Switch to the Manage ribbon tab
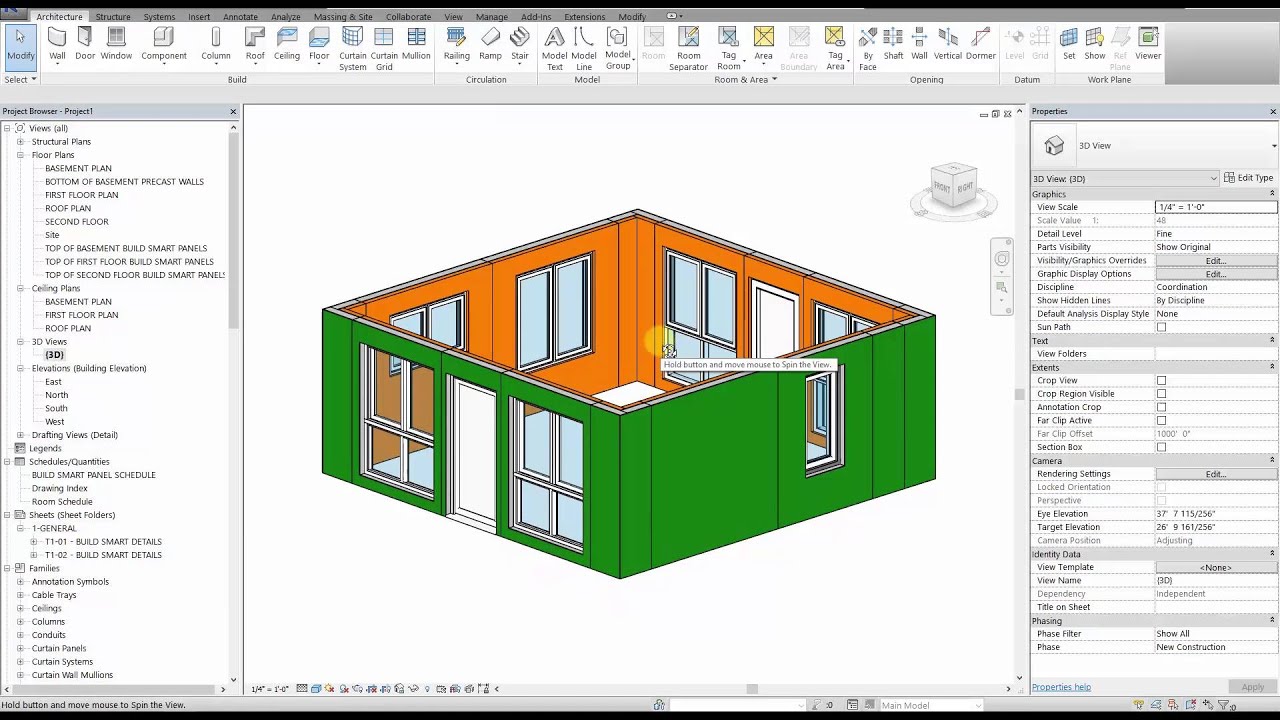Screen dimensions: 1280x720 491,17
